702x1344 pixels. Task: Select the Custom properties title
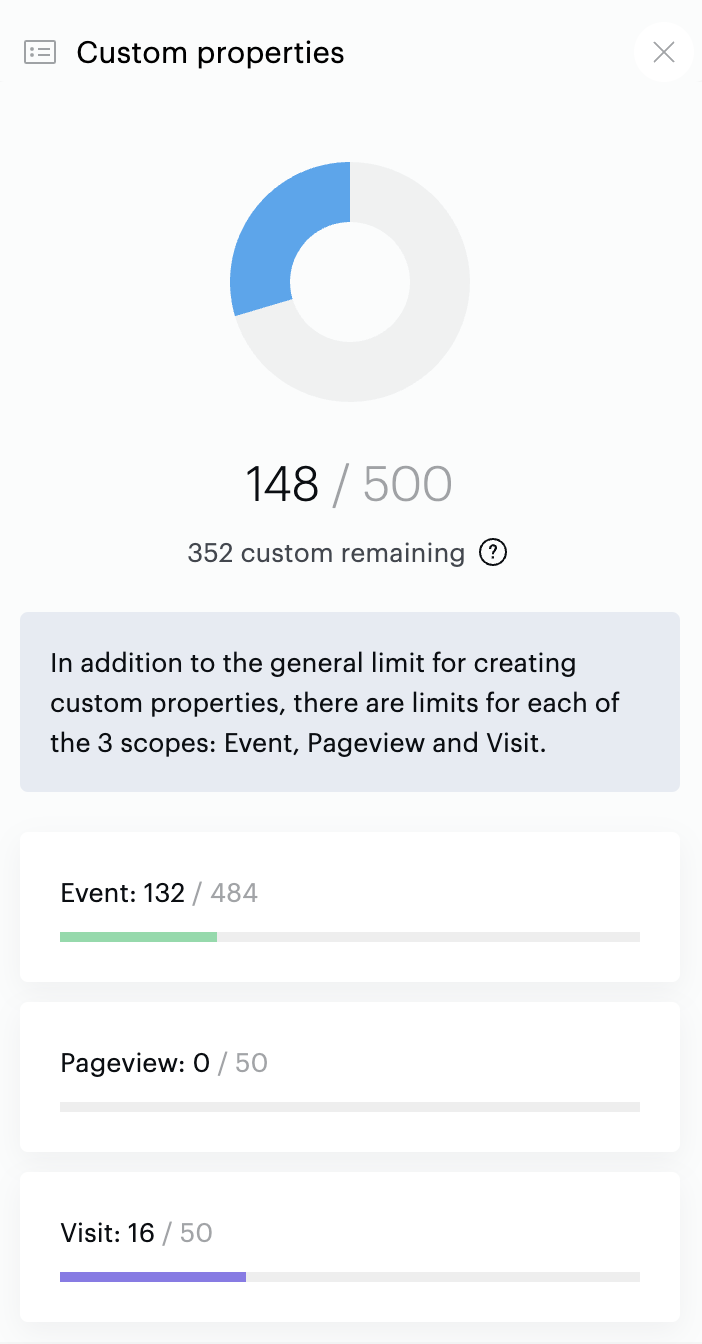(x=210, y=52)
